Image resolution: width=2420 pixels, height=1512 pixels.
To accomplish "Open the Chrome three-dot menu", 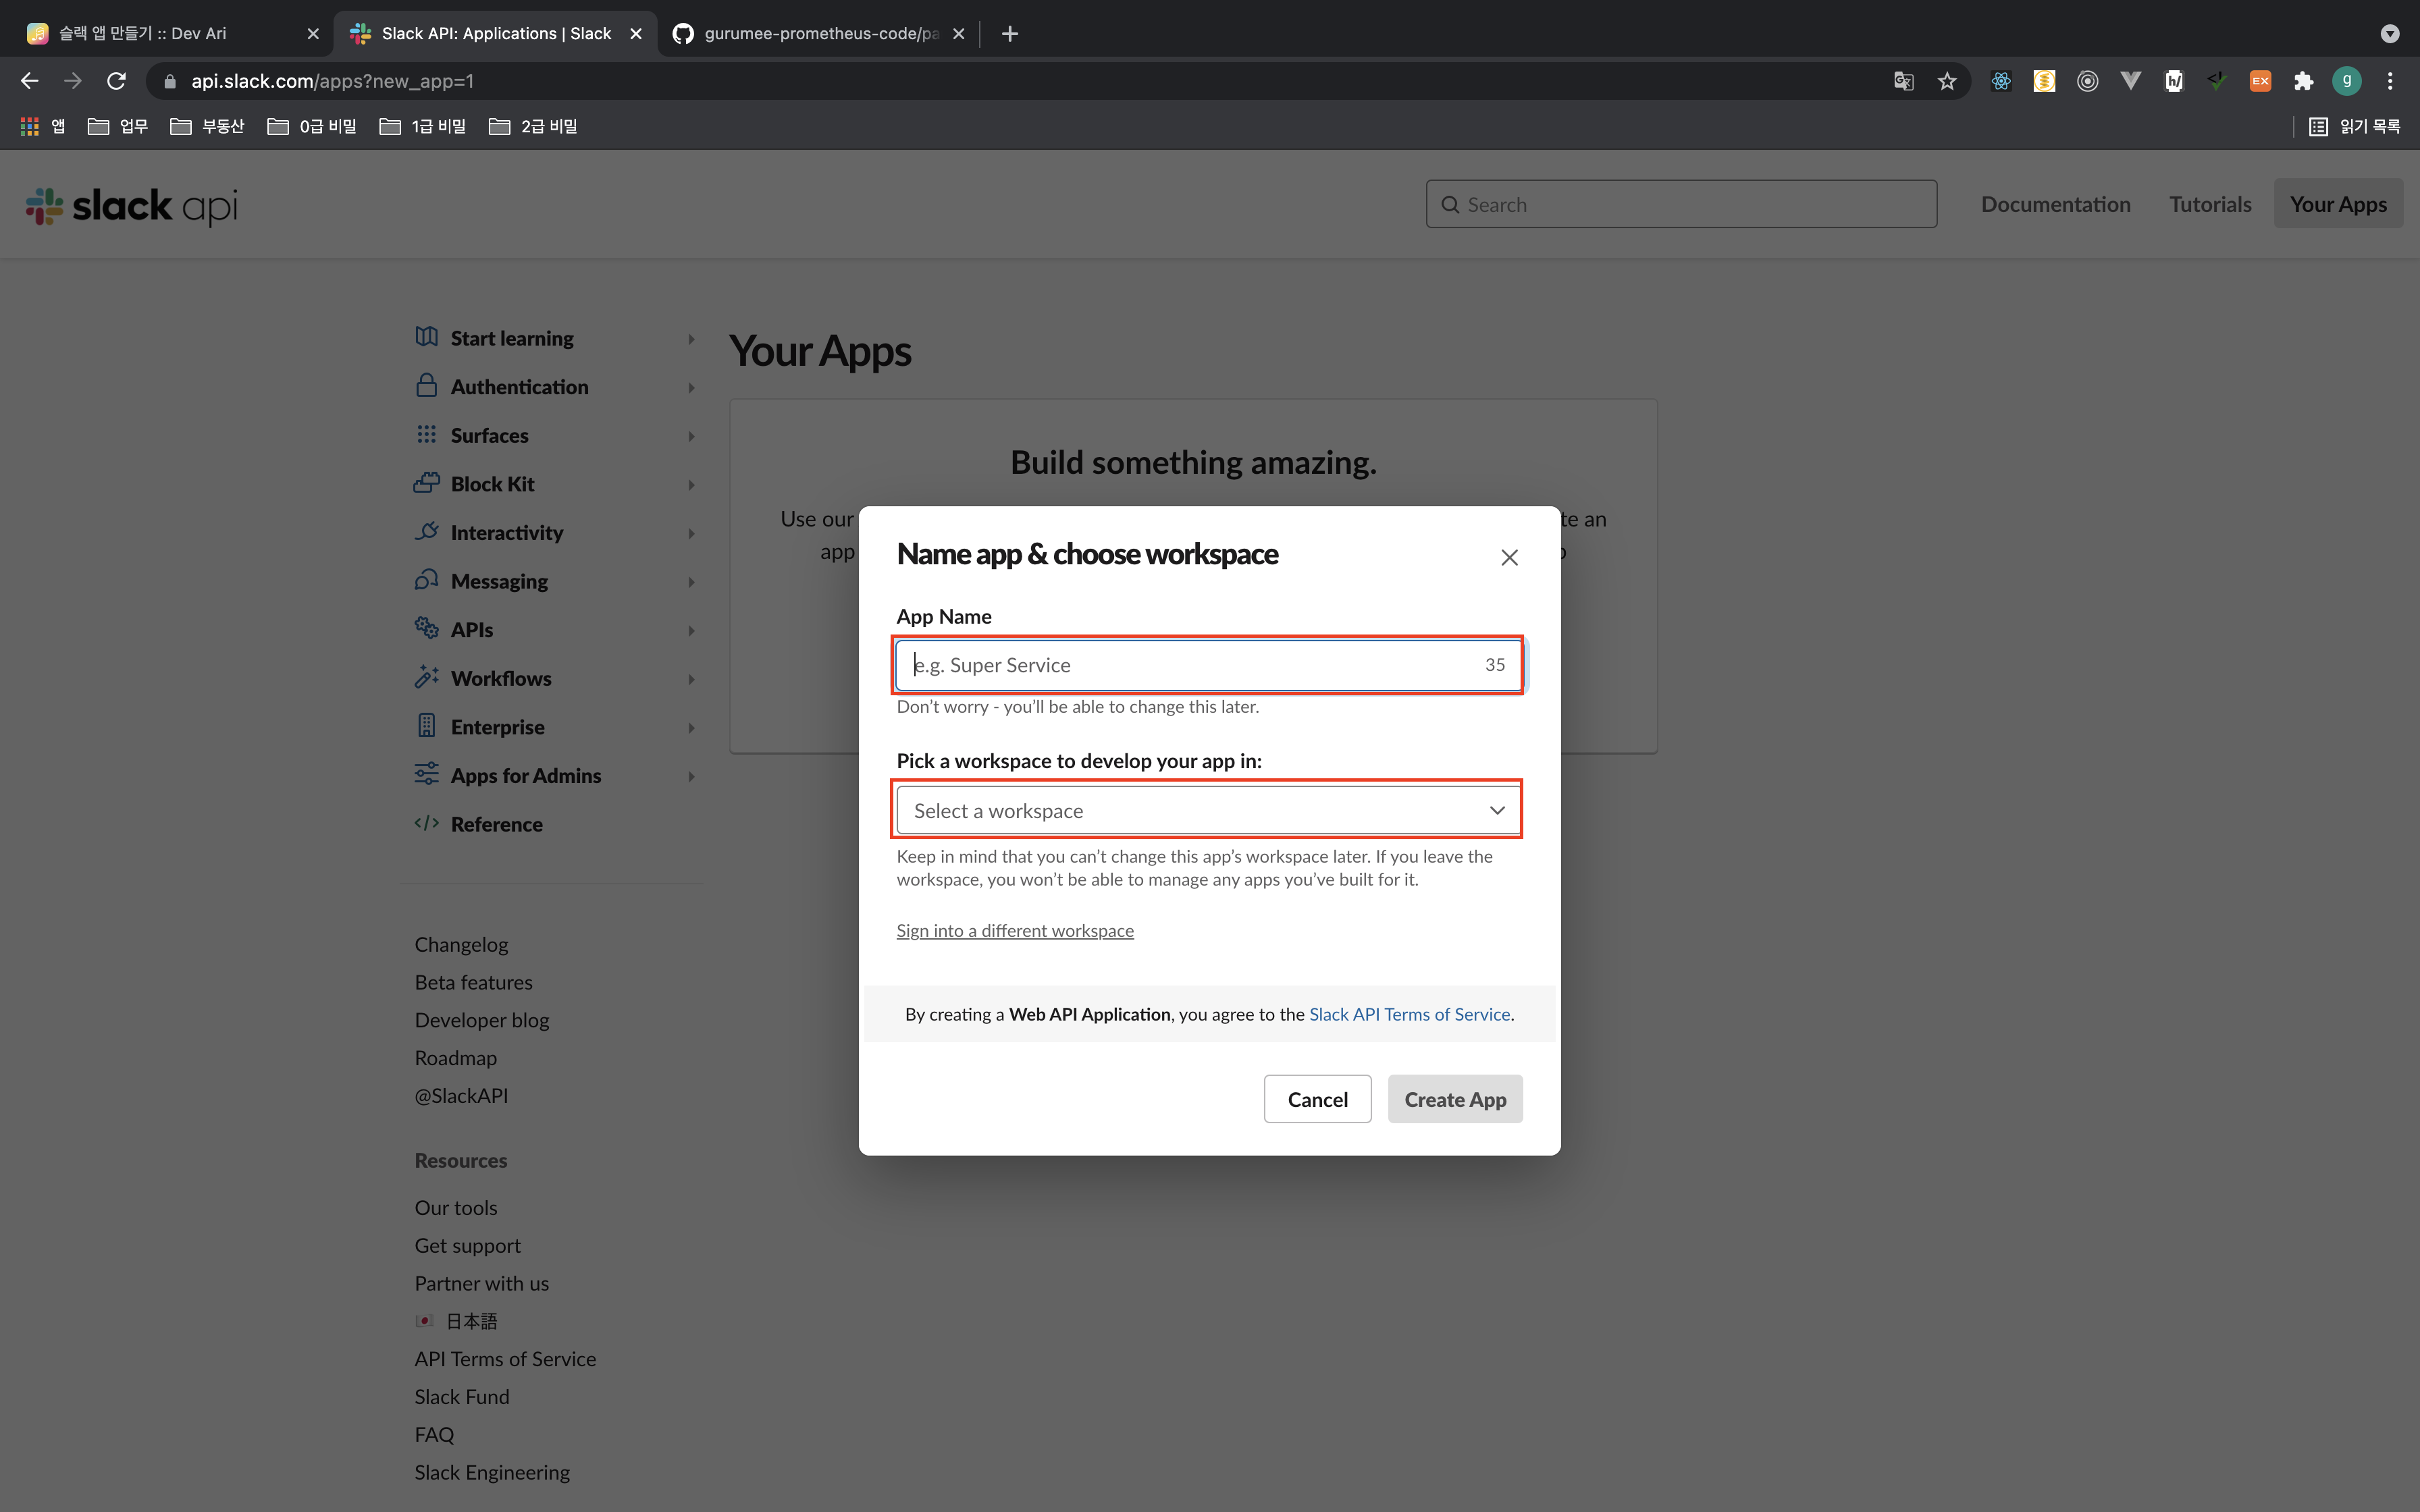I will [2391, 81].
